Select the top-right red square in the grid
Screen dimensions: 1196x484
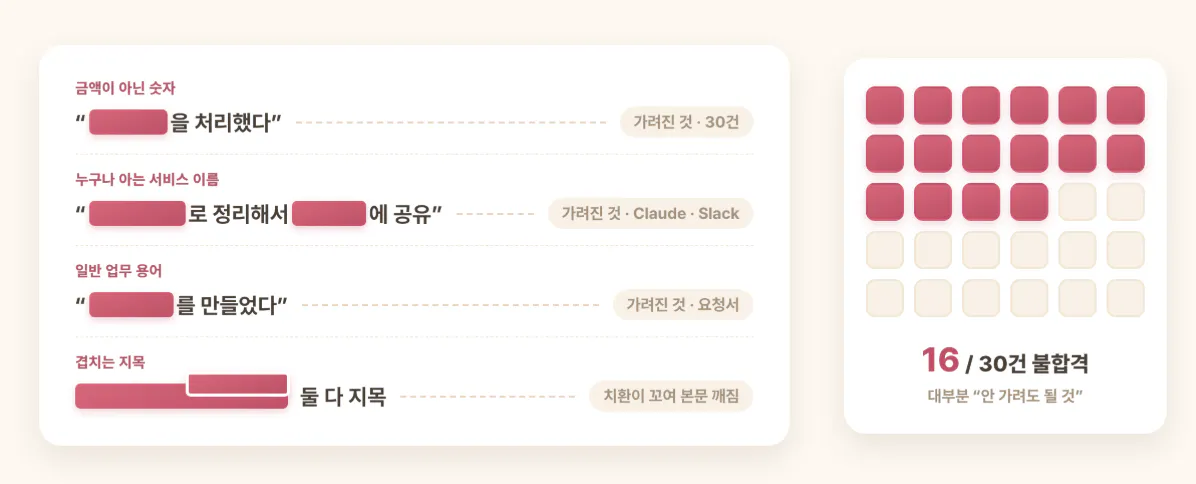coord(1126,105)
